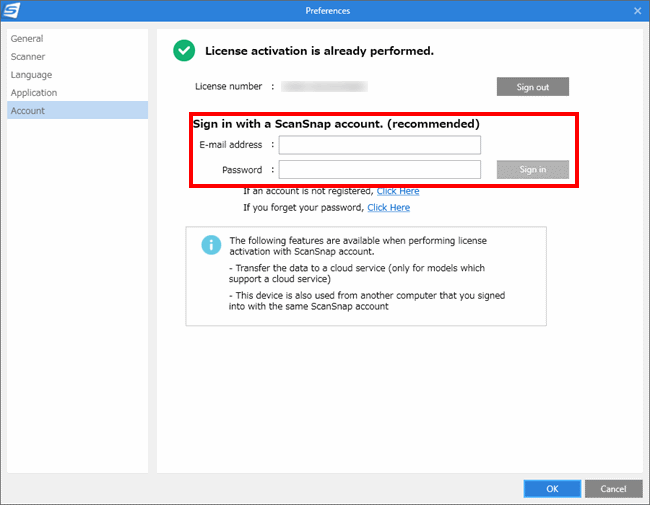The width and height of the screenshot is (650, 505).
Task: Click 'Sign in with a ScanSnap account' heading
Action: pos(336,124)
